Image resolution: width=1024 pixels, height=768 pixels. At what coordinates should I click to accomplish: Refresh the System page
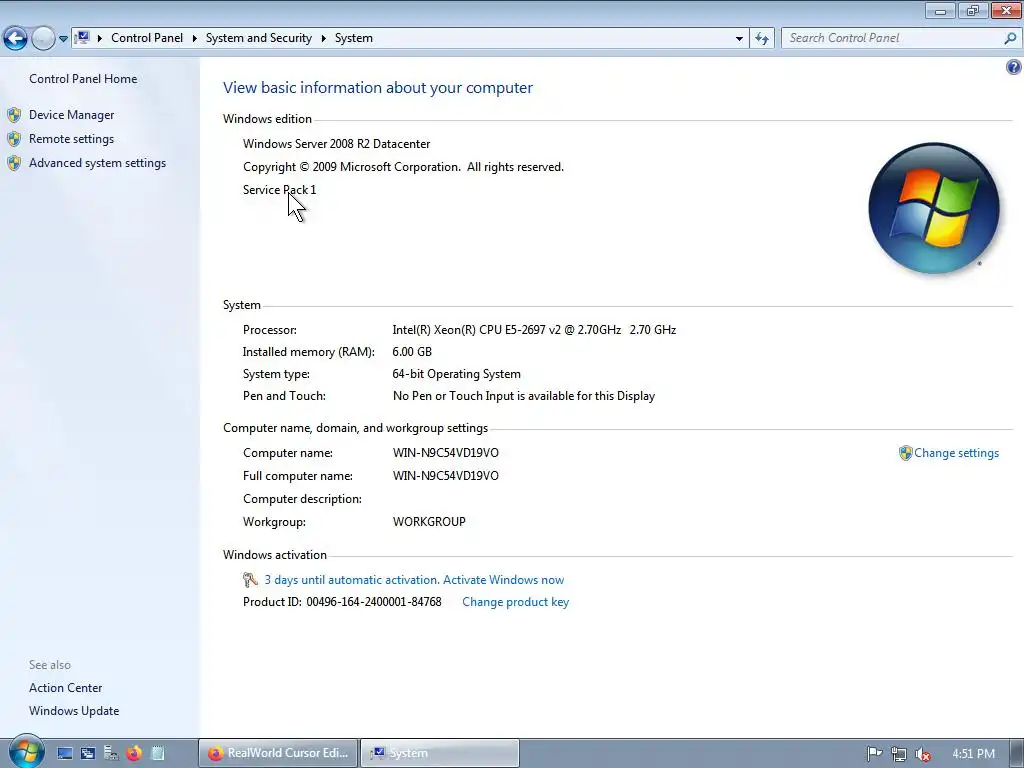[x=761, y=39]
